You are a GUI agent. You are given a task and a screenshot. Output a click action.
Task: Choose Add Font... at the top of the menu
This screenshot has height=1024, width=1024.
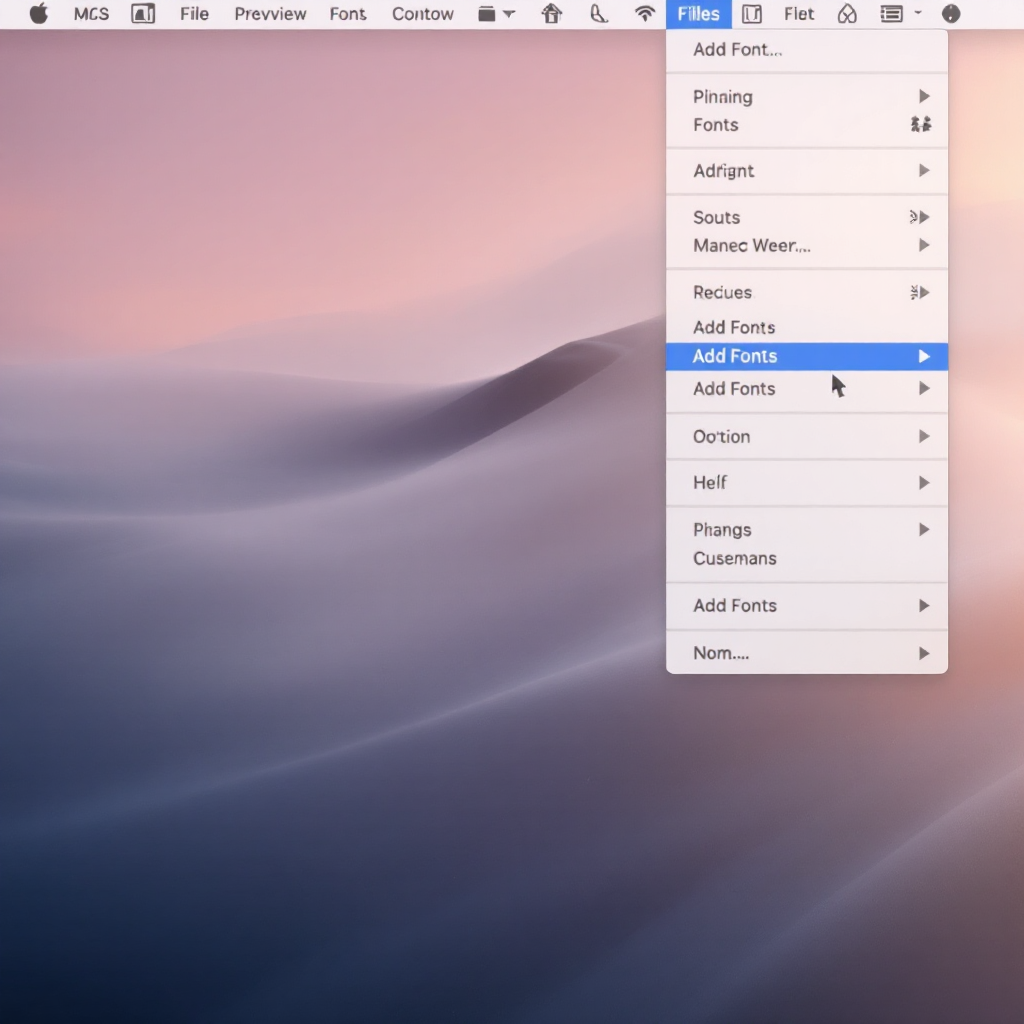tap(807, 50)
